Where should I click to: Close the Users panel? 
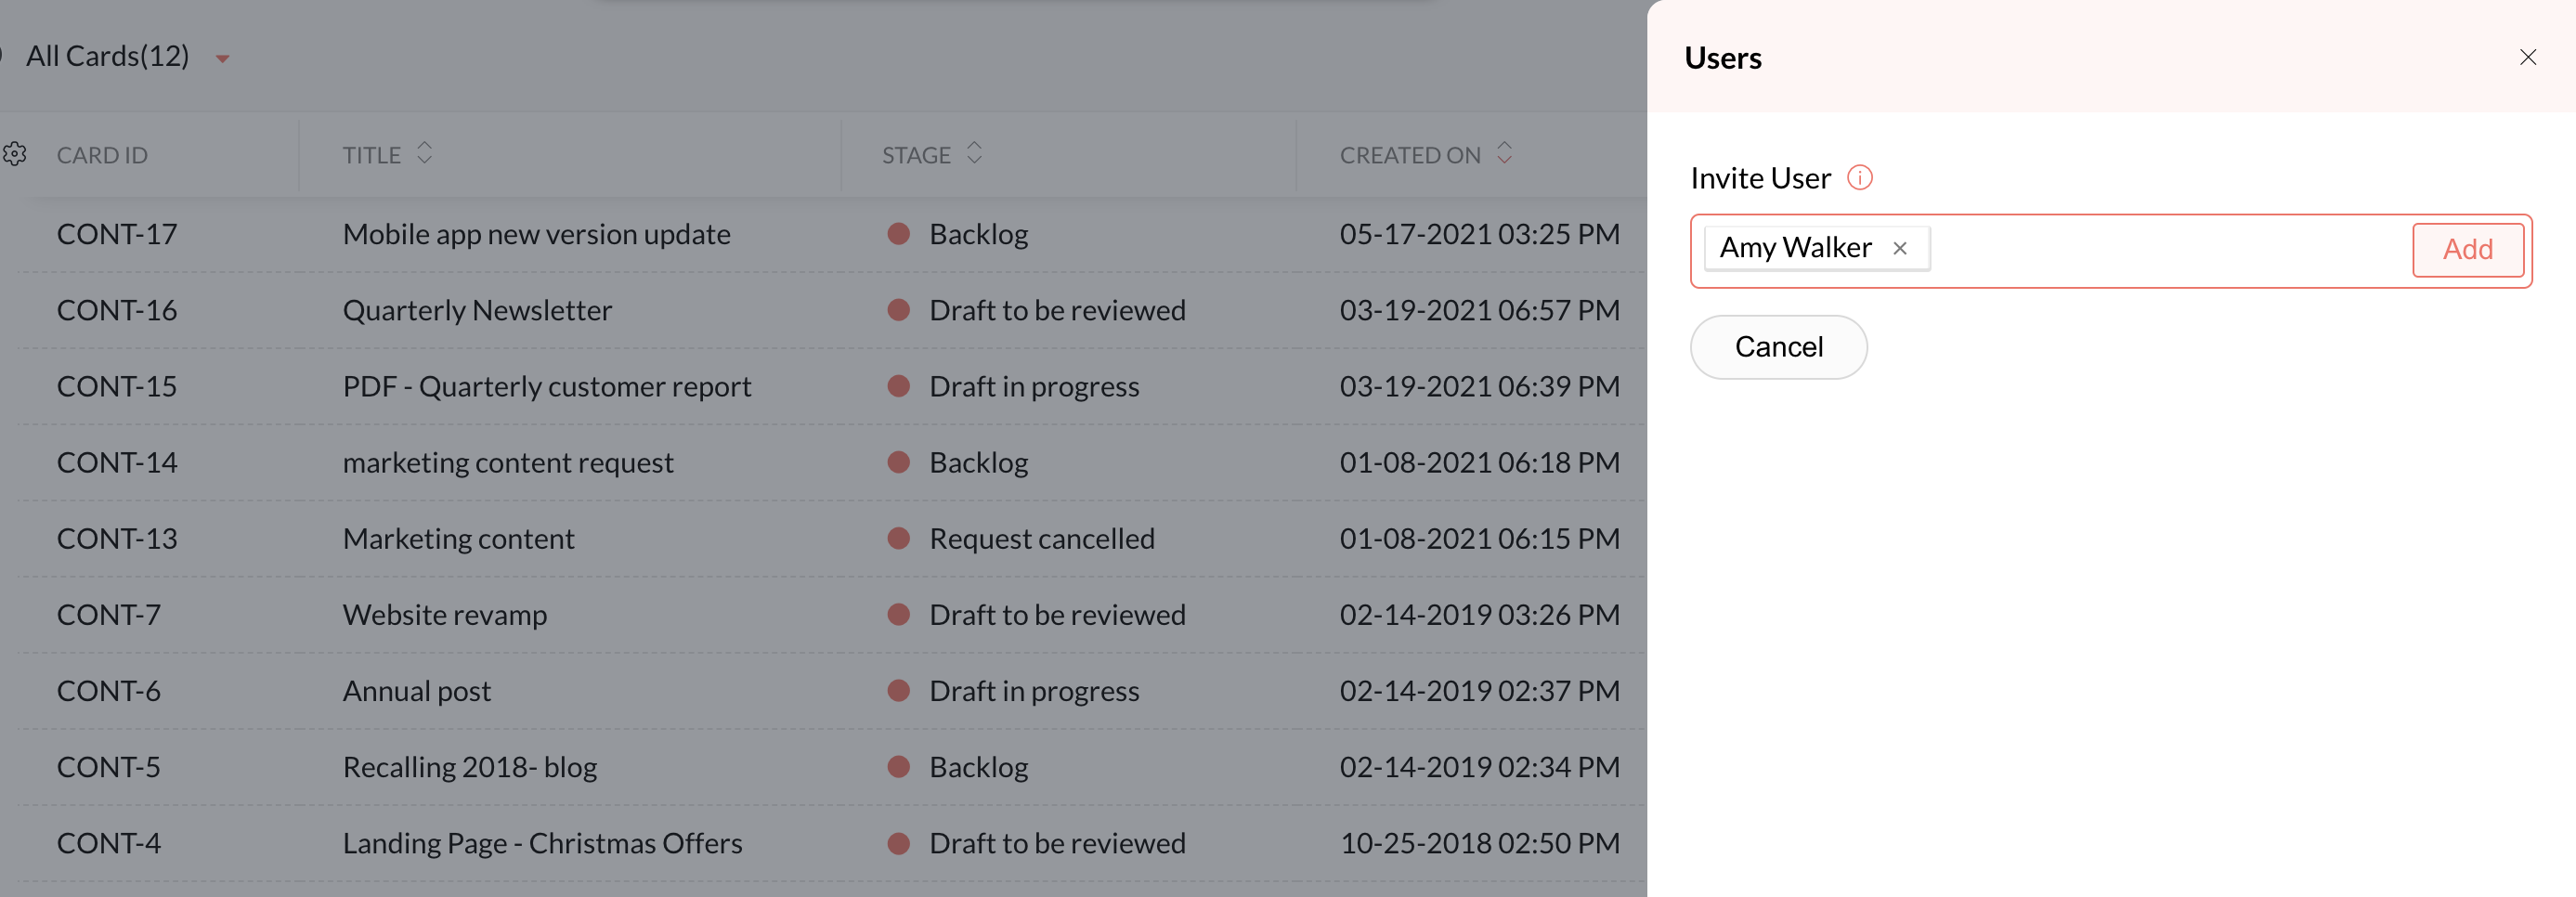(2527, 58)
